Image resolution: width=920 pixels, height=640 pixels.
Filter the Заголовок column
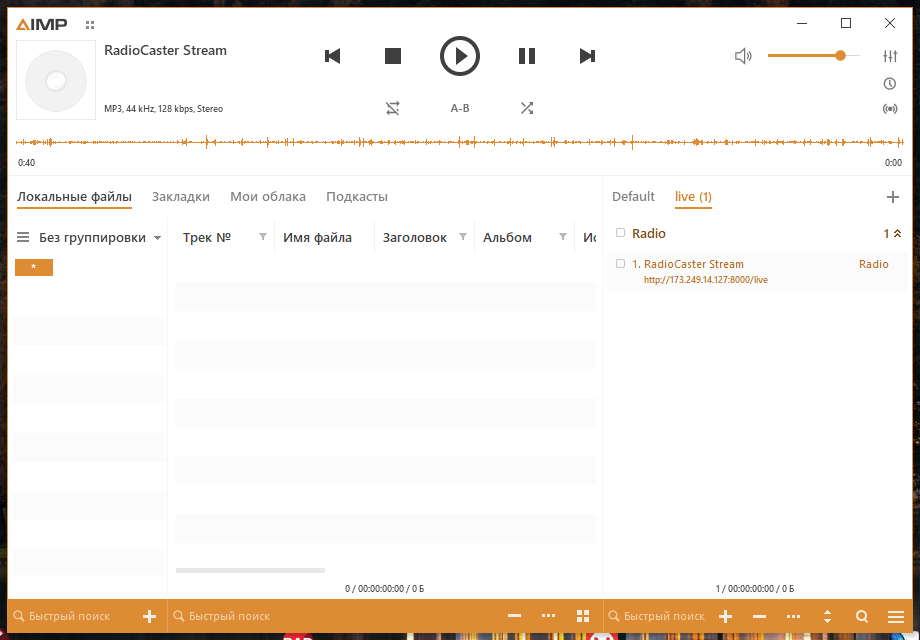click(x=463, y=236)
